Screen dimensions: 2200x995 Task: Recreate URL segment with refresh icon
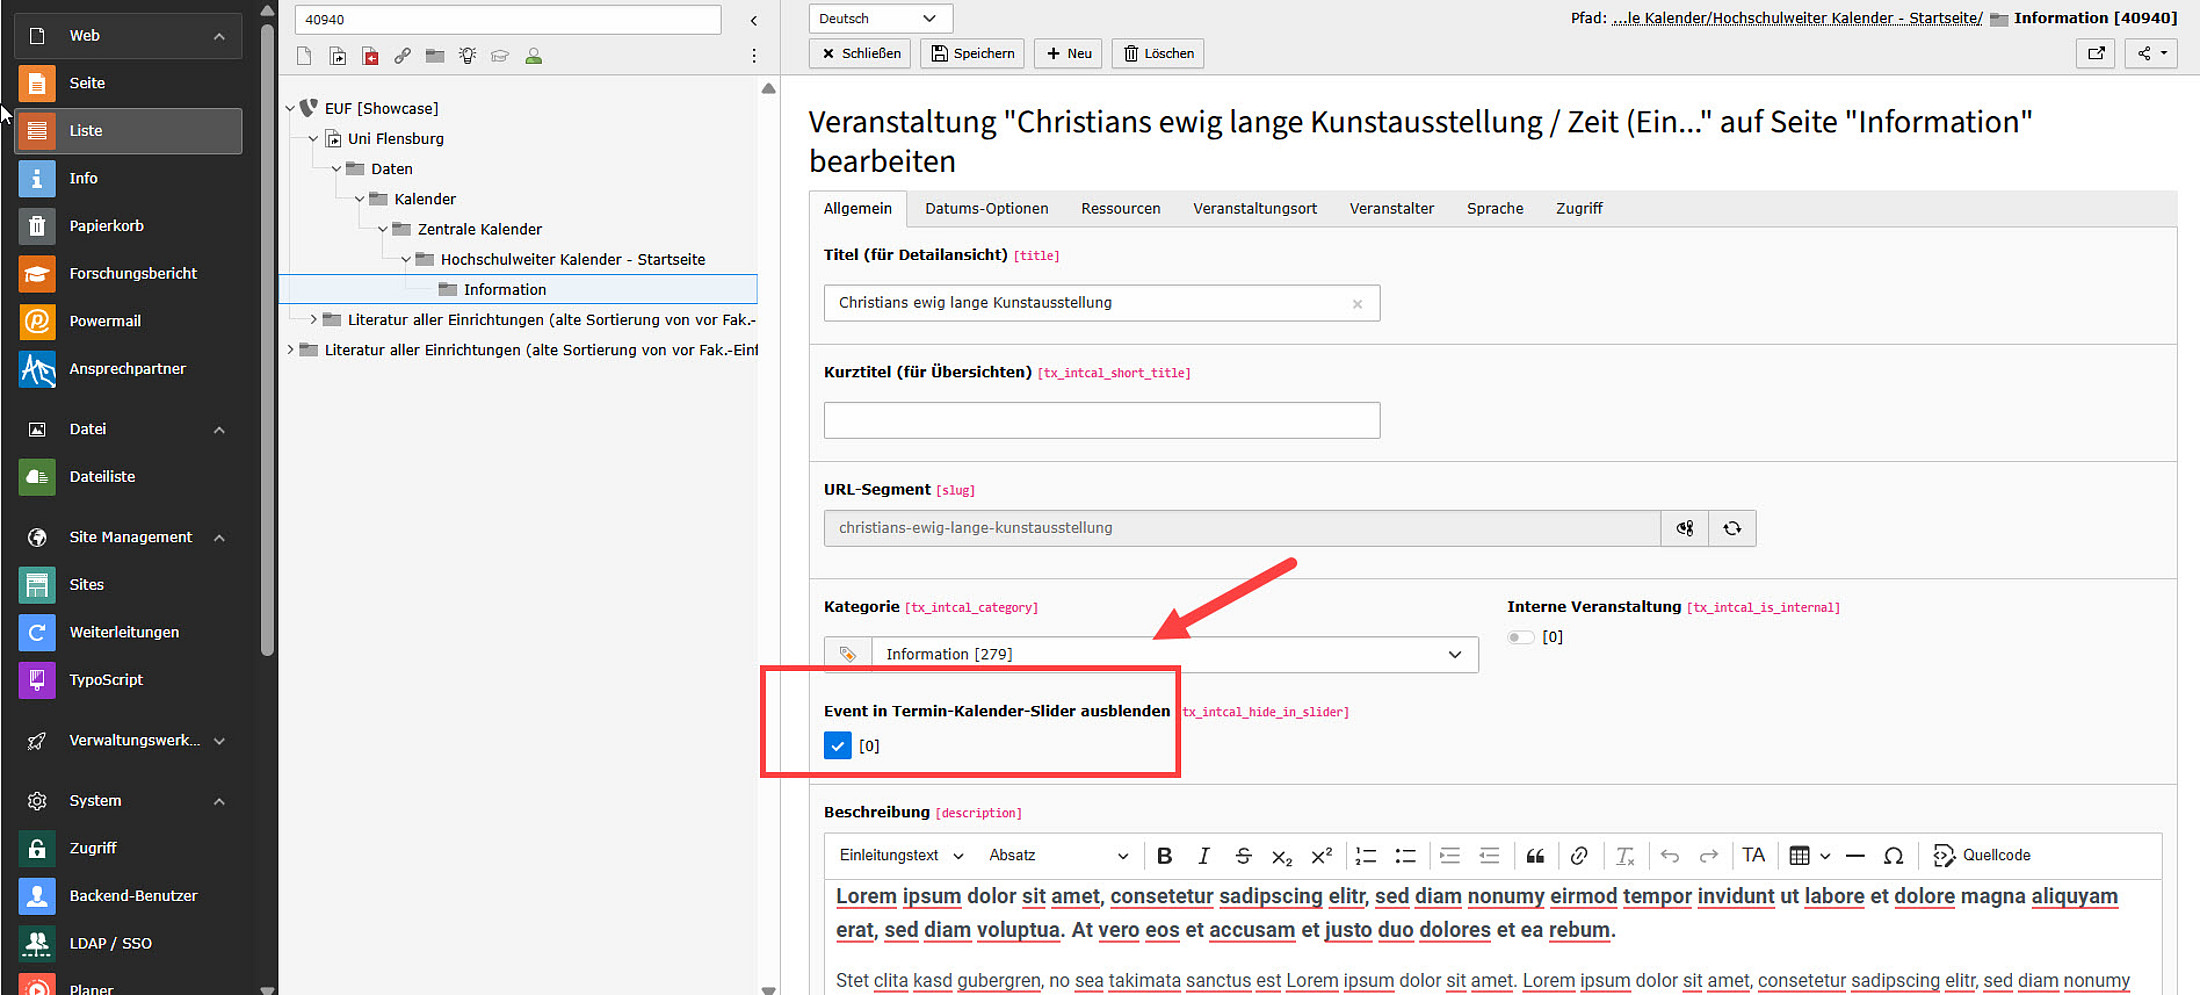click(1732, 528)
